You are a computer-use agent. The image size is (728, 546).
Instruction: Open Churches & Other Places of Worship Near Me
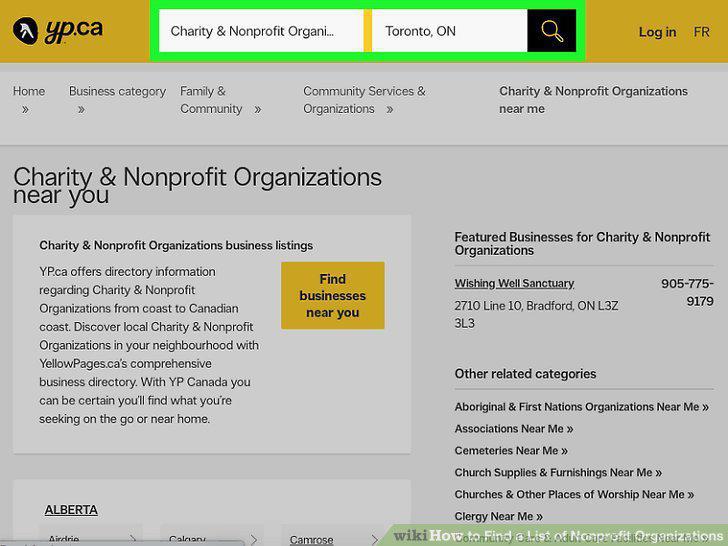(x=574, y=494)
